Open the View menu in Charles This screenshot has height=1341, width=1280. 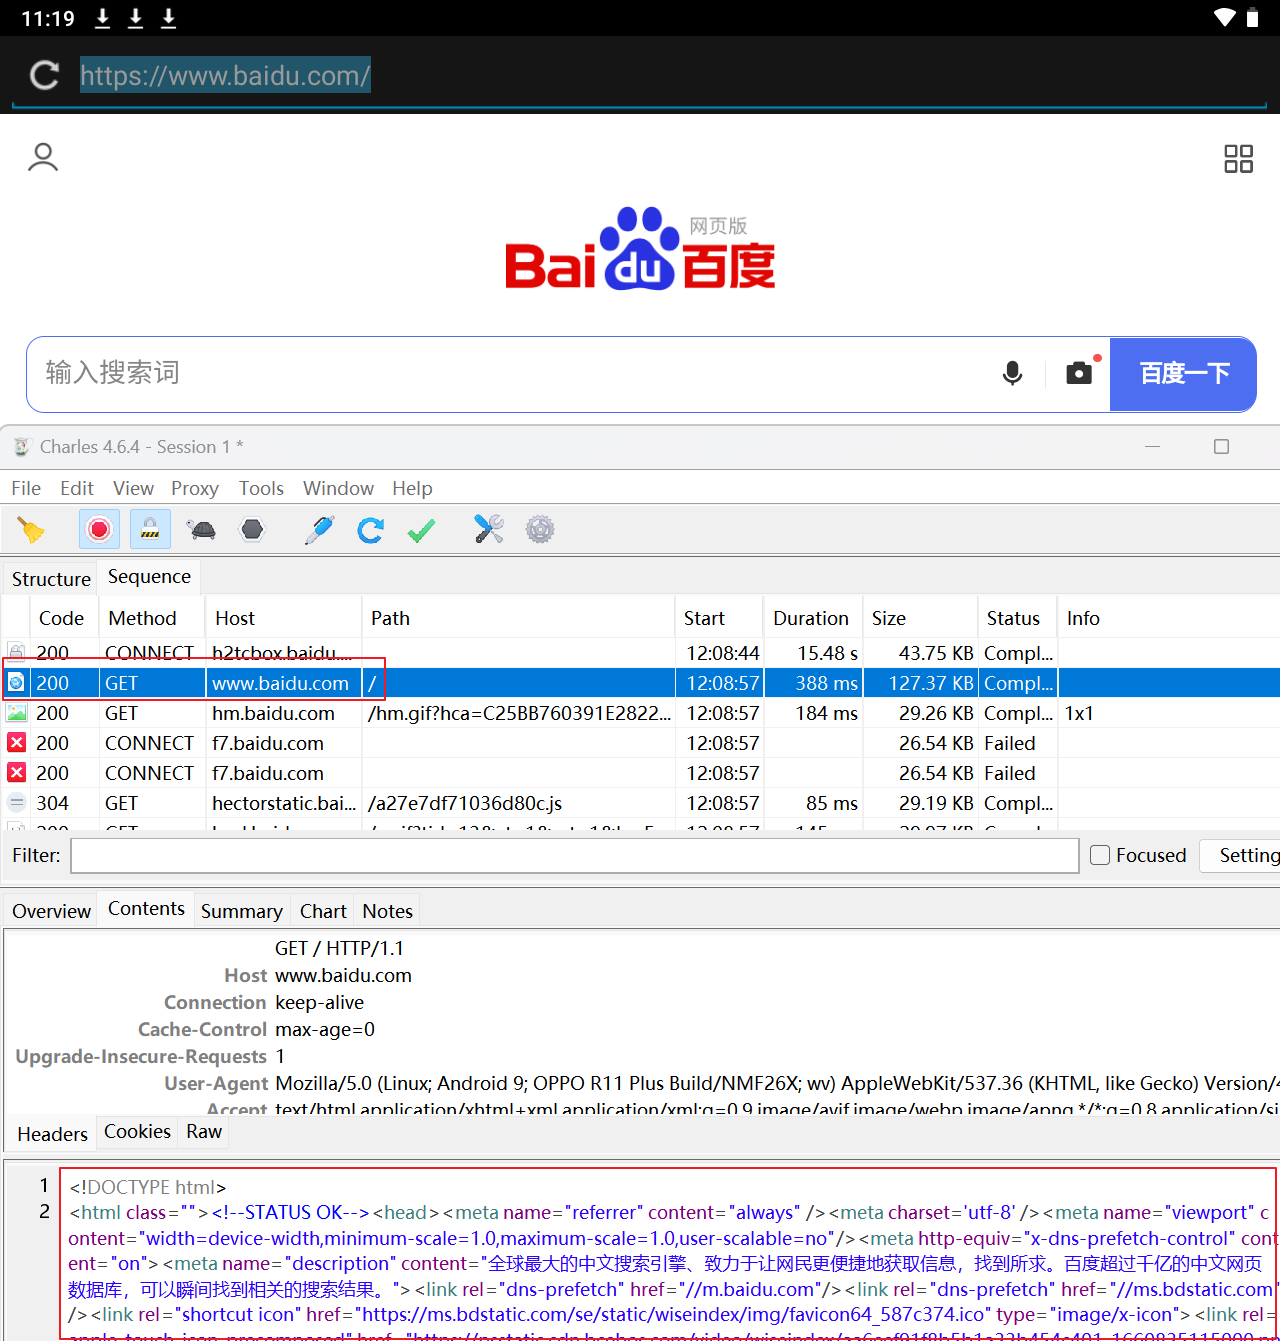(133, 488)
